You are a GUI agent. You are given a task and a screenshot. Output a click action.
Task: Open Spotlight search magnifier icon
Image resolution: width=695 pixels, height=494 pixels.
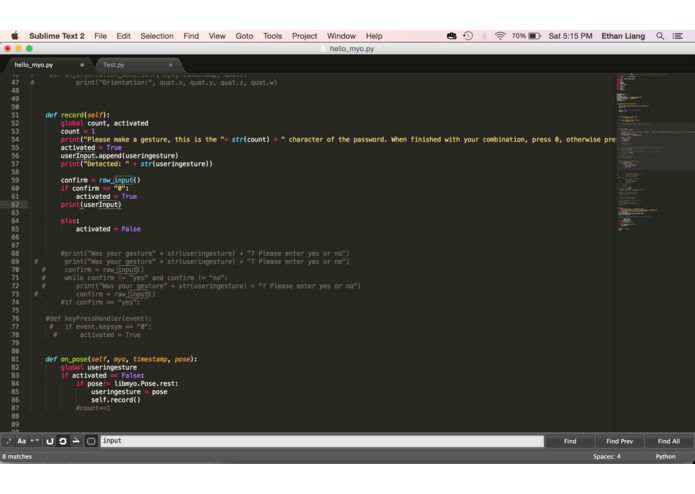point(660,36)
